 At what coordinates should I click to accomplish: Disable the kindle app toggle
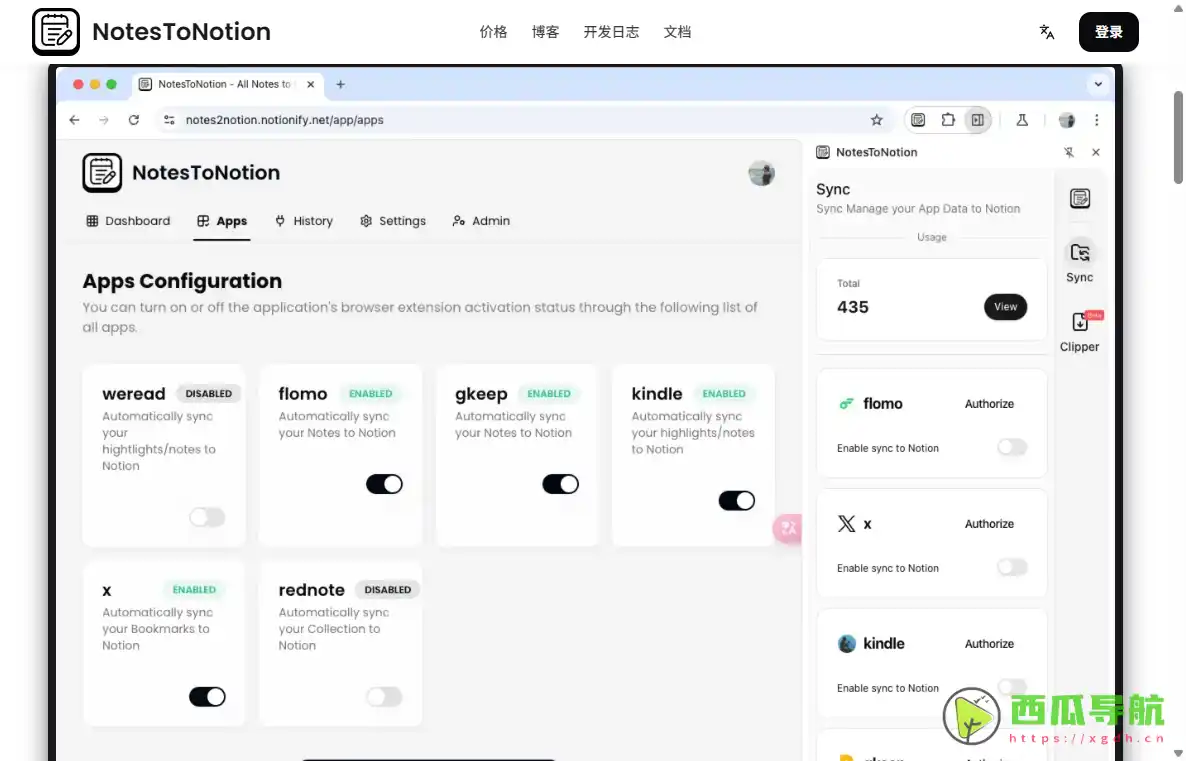737,500
